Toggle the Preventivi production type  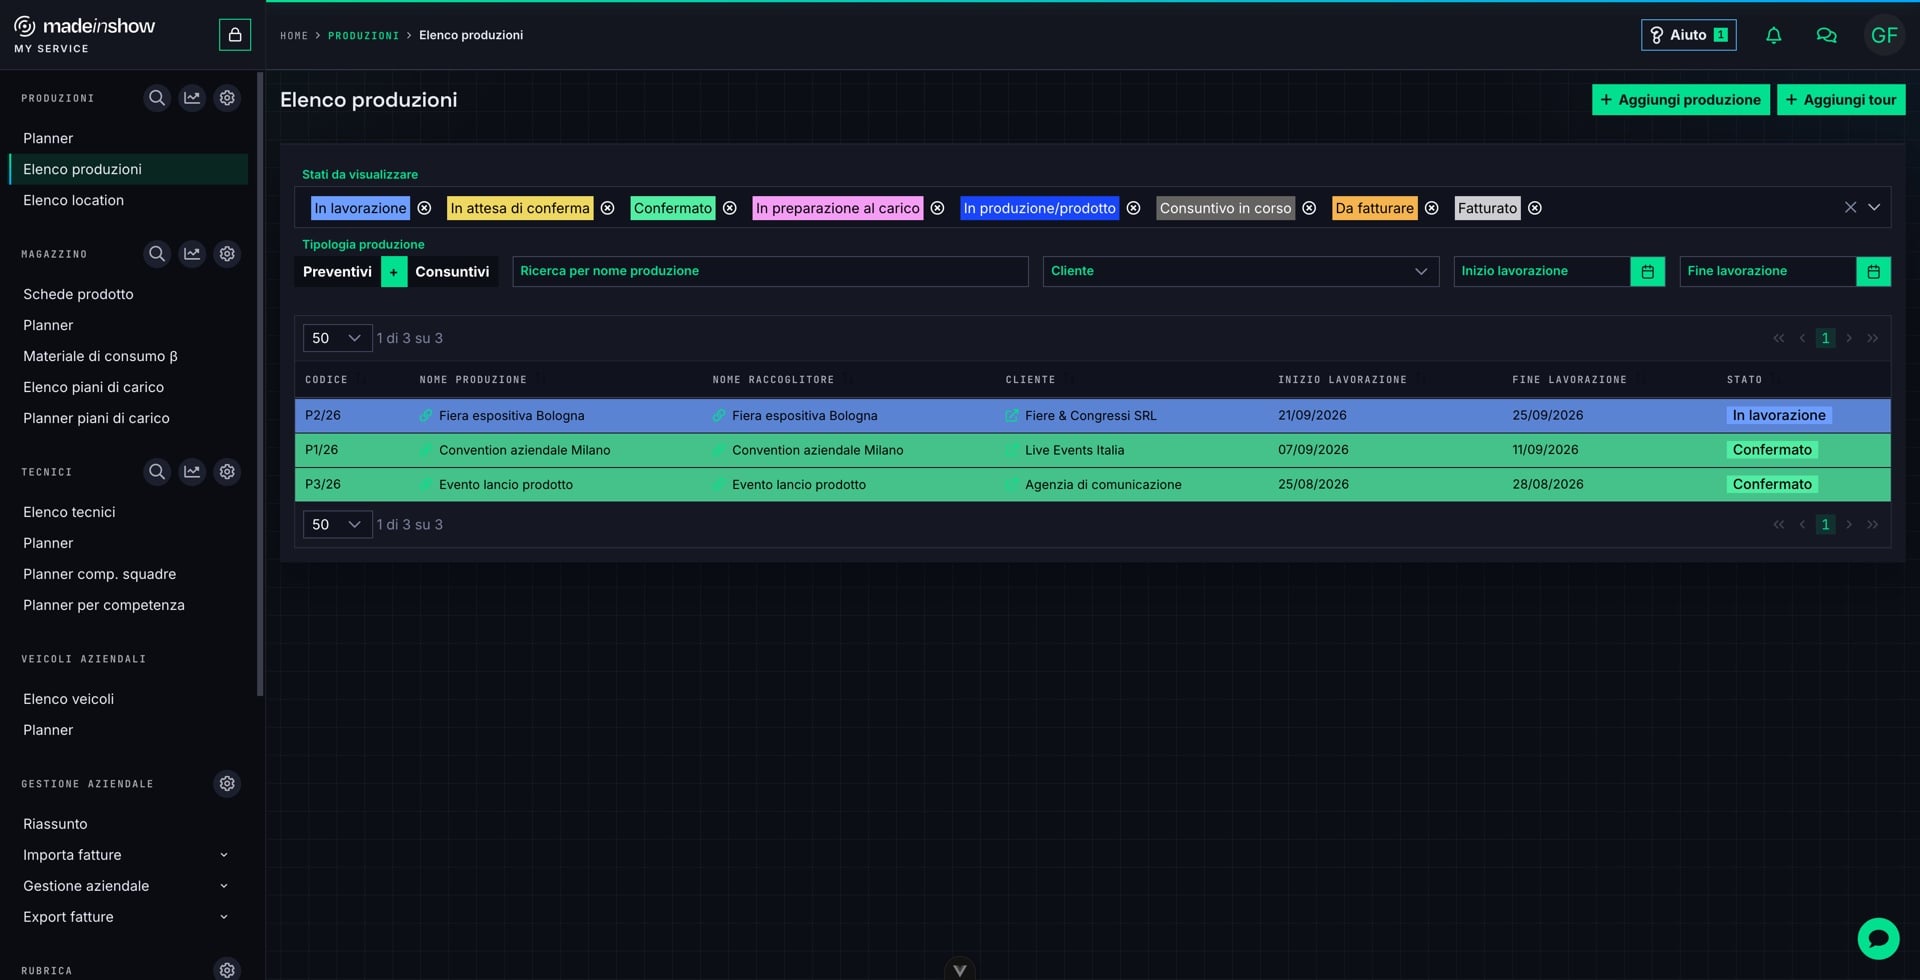[337, 272]
